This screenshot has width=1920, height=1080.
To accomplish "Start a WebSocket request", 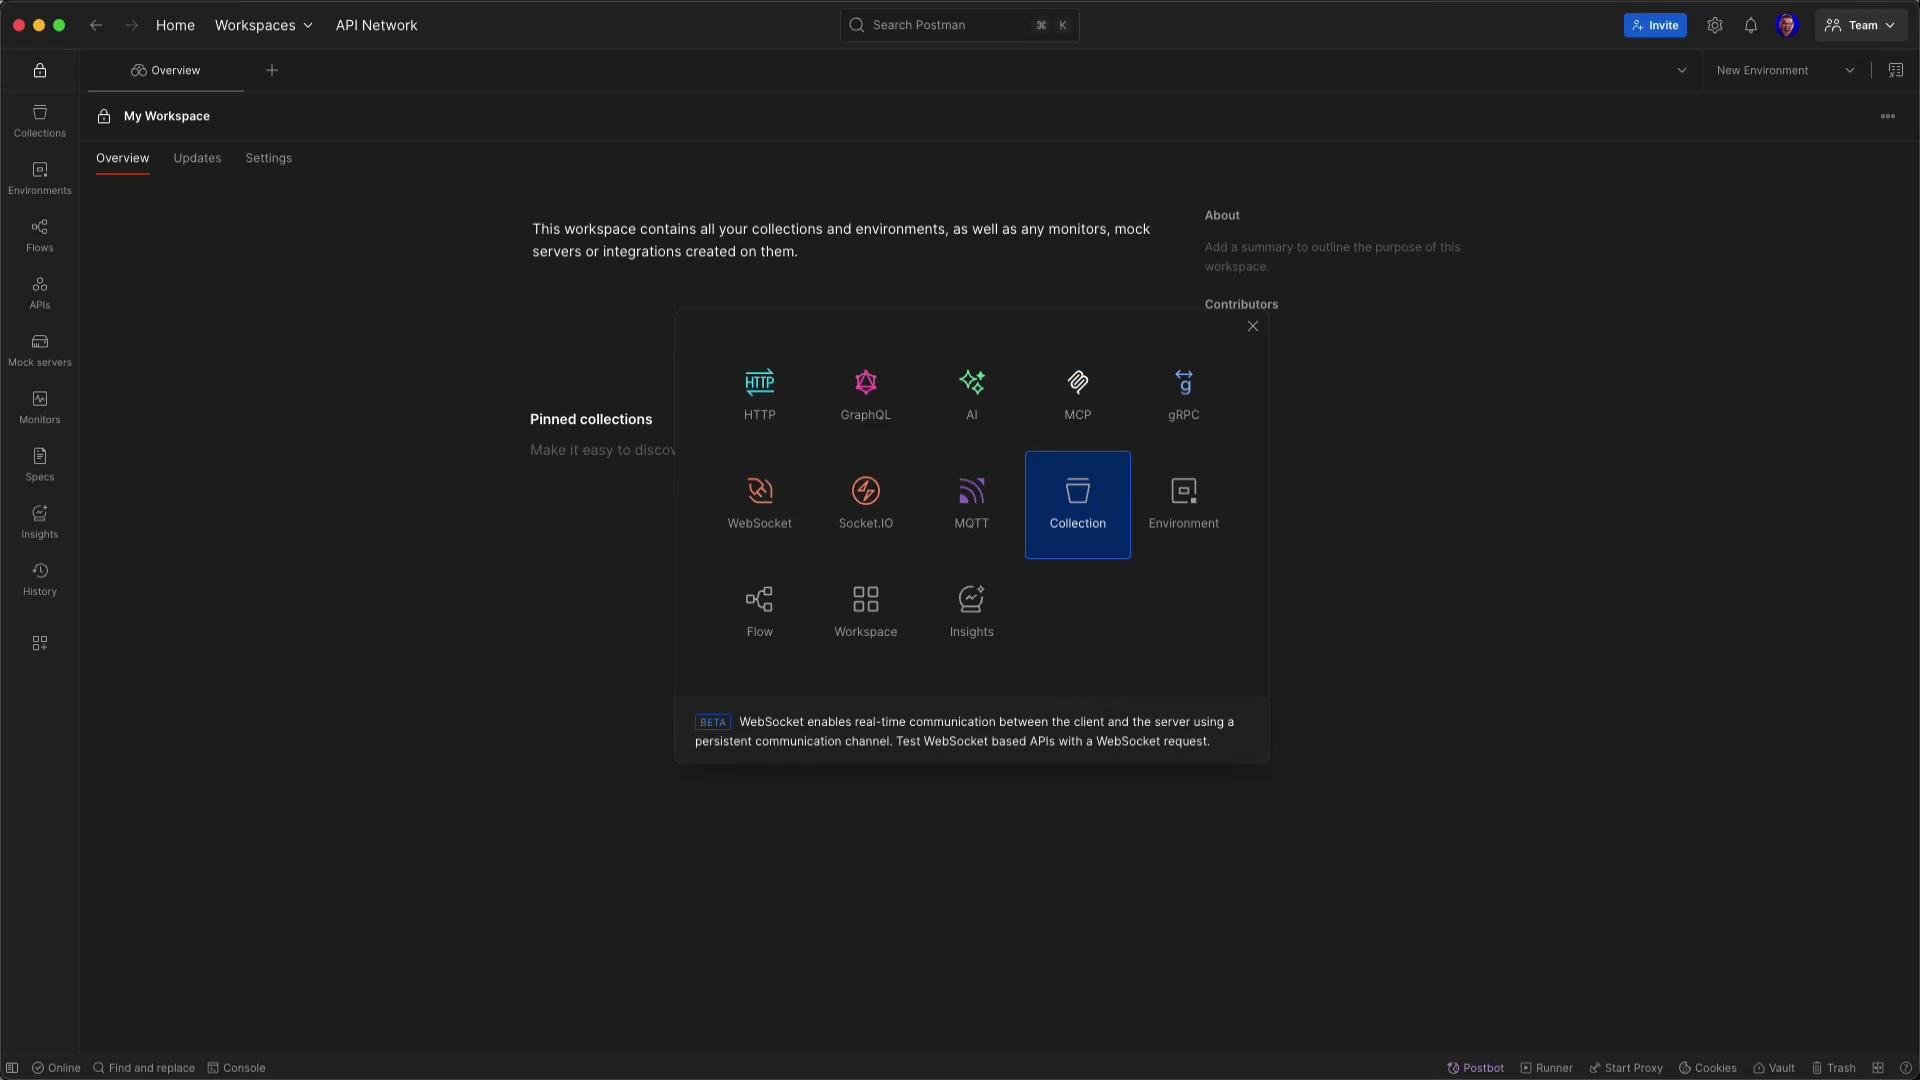I will 759,504.
